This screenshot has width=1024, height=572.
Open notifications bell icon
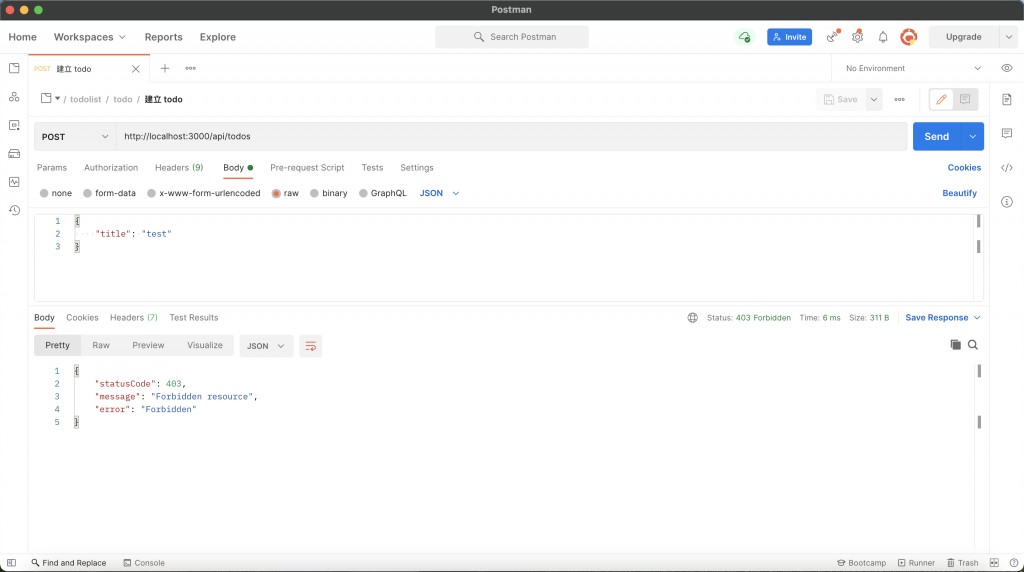pos(883,37)
